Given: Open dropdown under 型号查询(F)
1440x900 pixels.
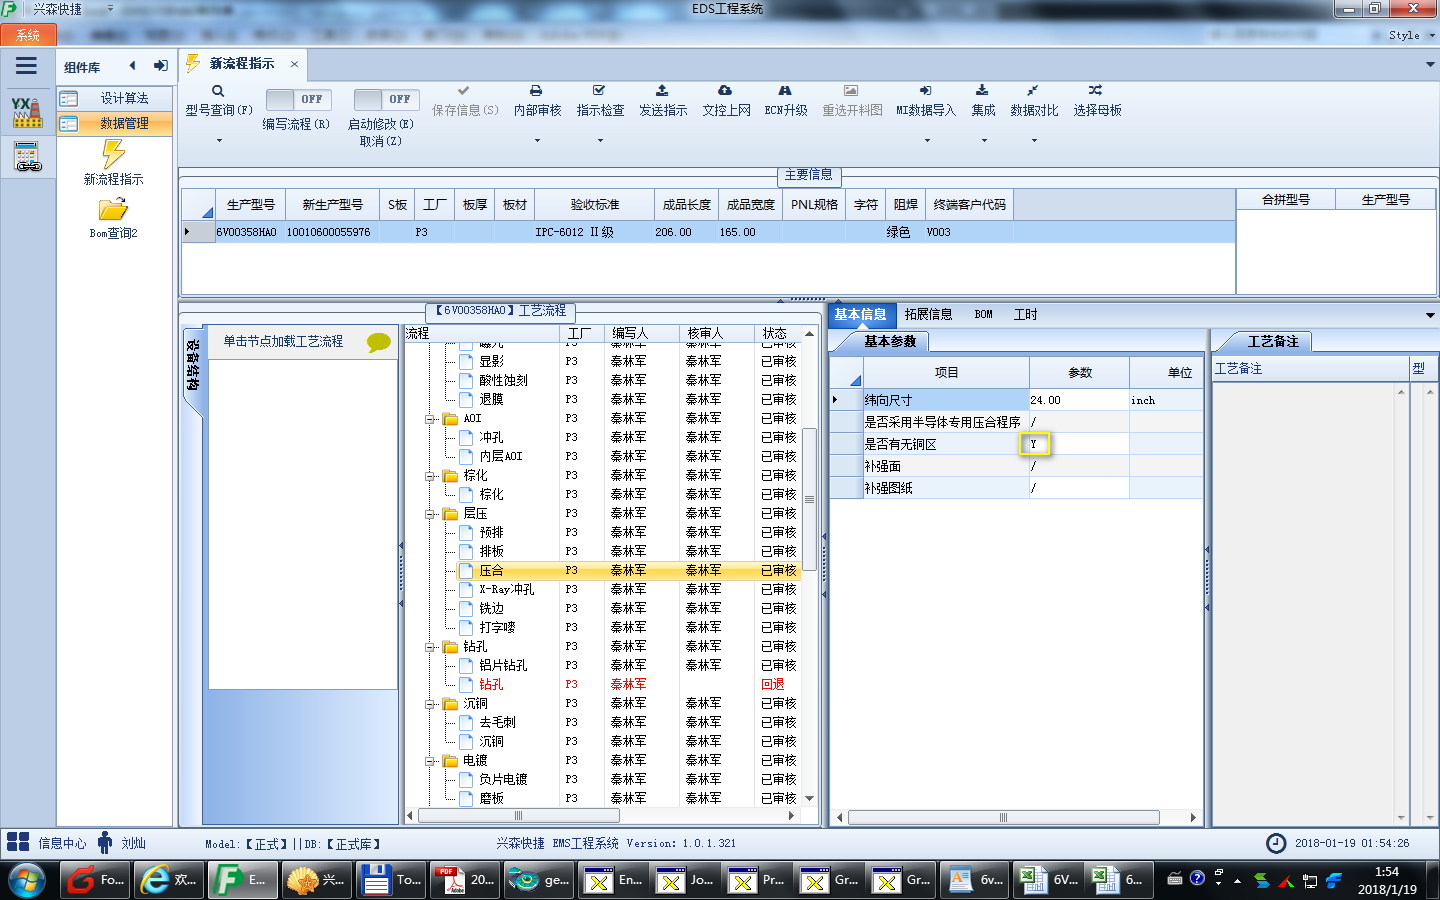Looking at the screenshot, I should [x=219, y=141].
